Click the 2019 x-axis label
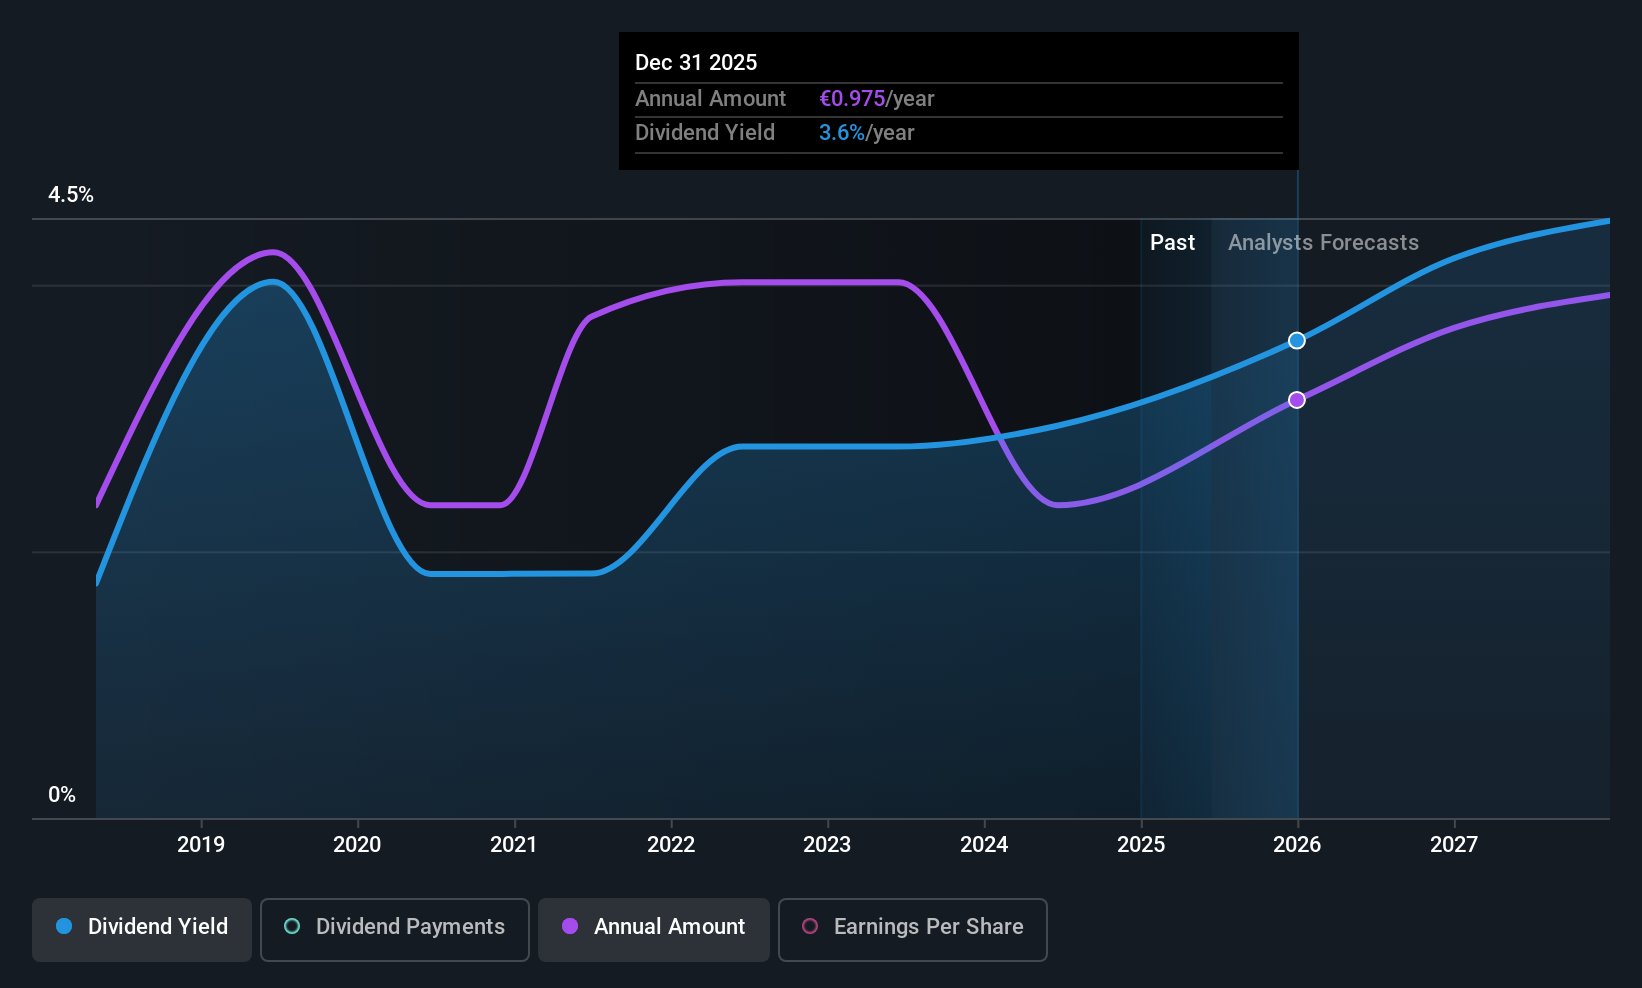 [201, 845]
